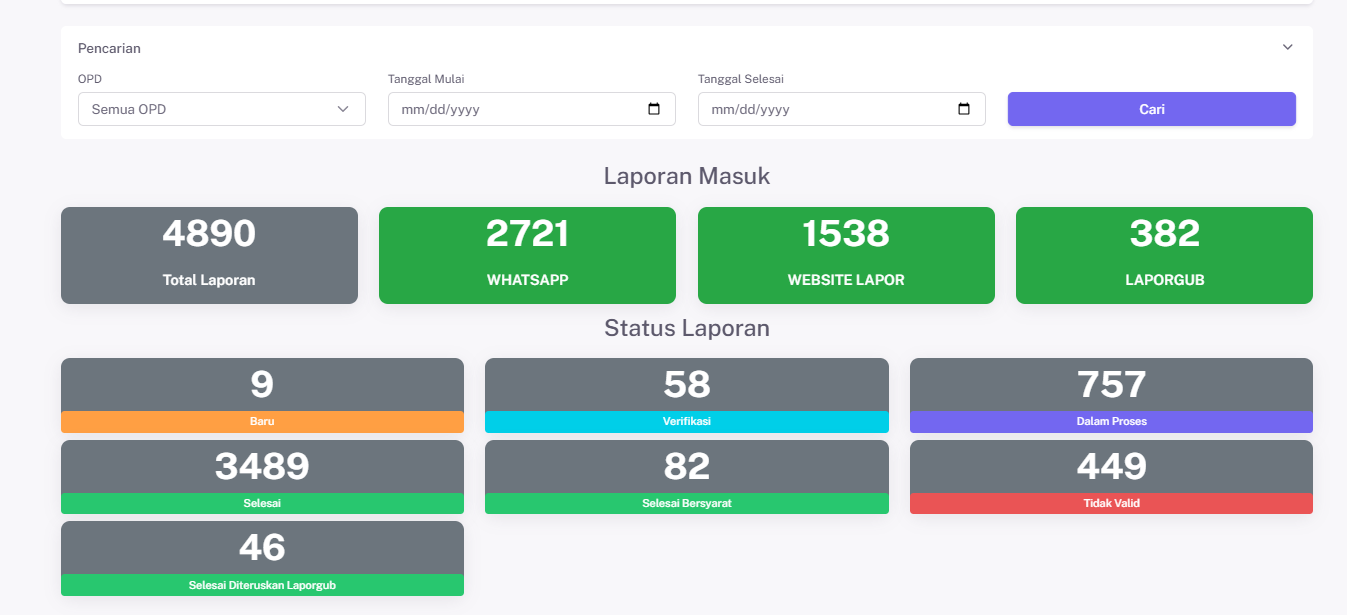
Task: Click the Laporan Masuk heading
Action: coord(687,176)
